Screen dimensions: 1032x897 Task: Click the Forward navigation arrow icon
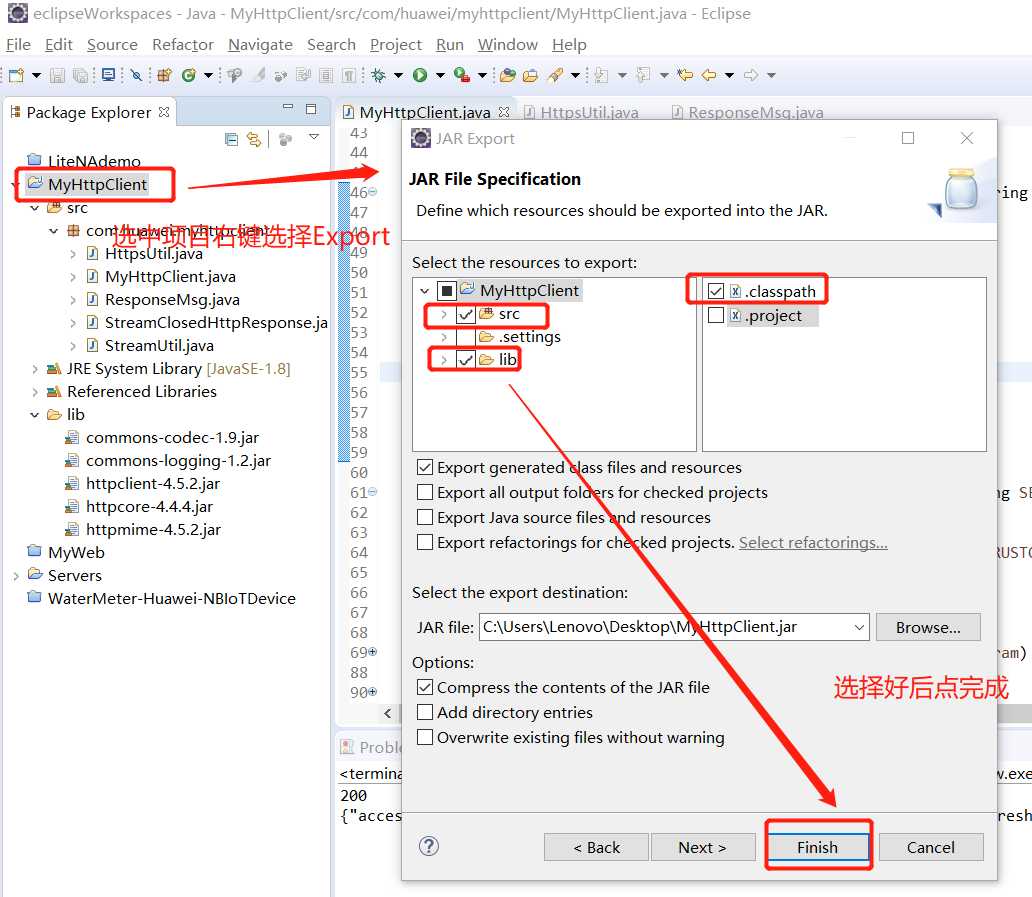[x=751, y=75]
